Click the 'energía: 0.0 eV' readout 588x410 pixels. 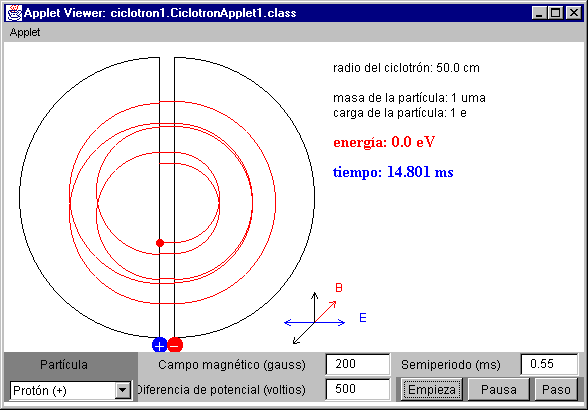click(x=384, y=142)
